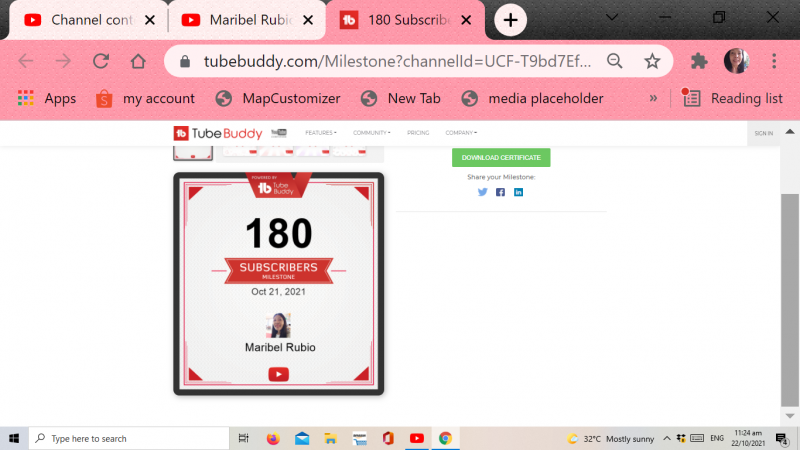
Task: Click the YouTube play icon on certificate
Action: coord(279,374)
